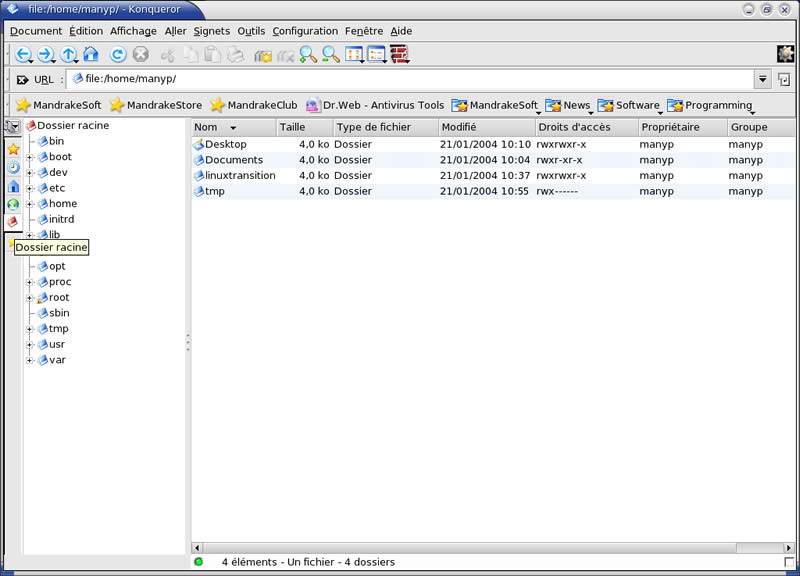The width and height of the screenshot is (800, 576).
Task: Open the sidebar configuration button
Action: tap(13, 127)
